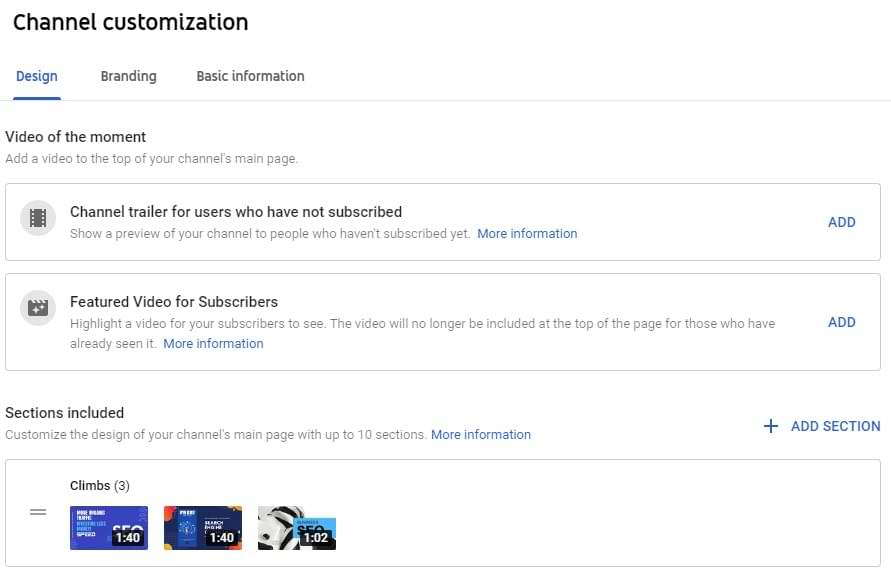Click the channel trailer filmstrip icon
The image size is (891, 577).
pos(38,218)
